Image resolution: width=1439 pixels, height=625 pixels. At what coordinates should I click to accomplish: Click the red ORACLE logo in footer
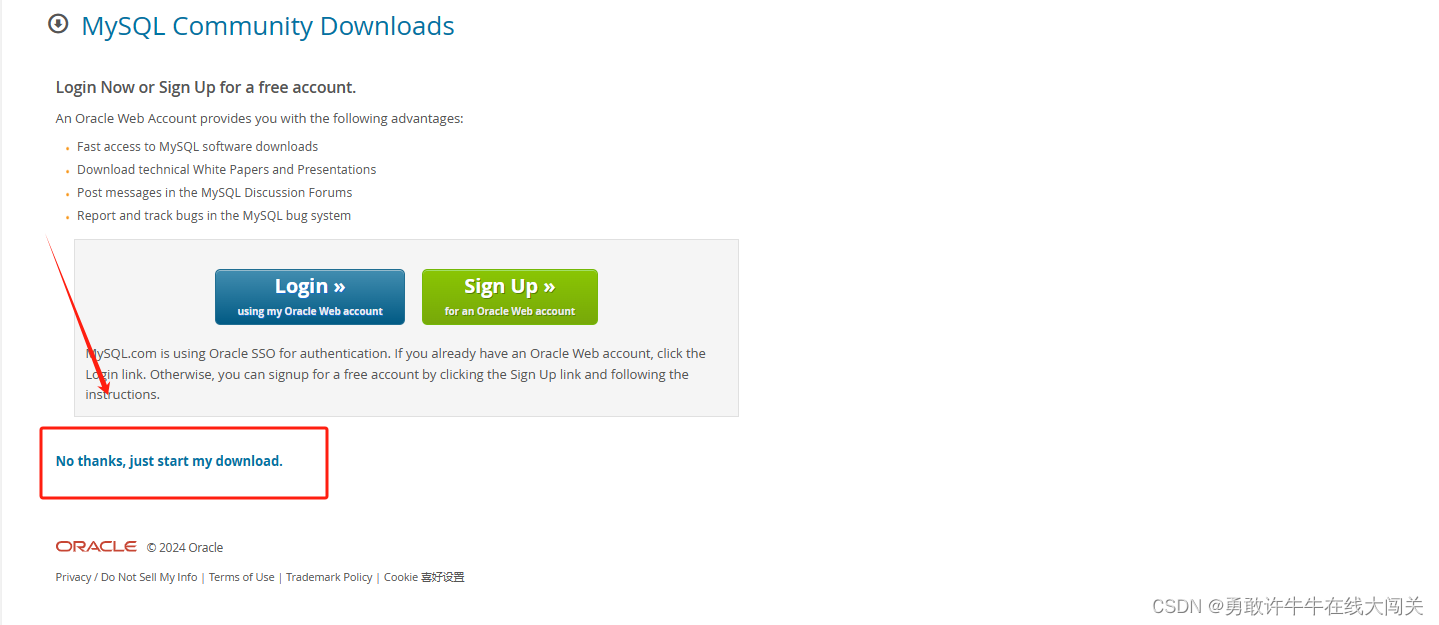click(96, 547)
